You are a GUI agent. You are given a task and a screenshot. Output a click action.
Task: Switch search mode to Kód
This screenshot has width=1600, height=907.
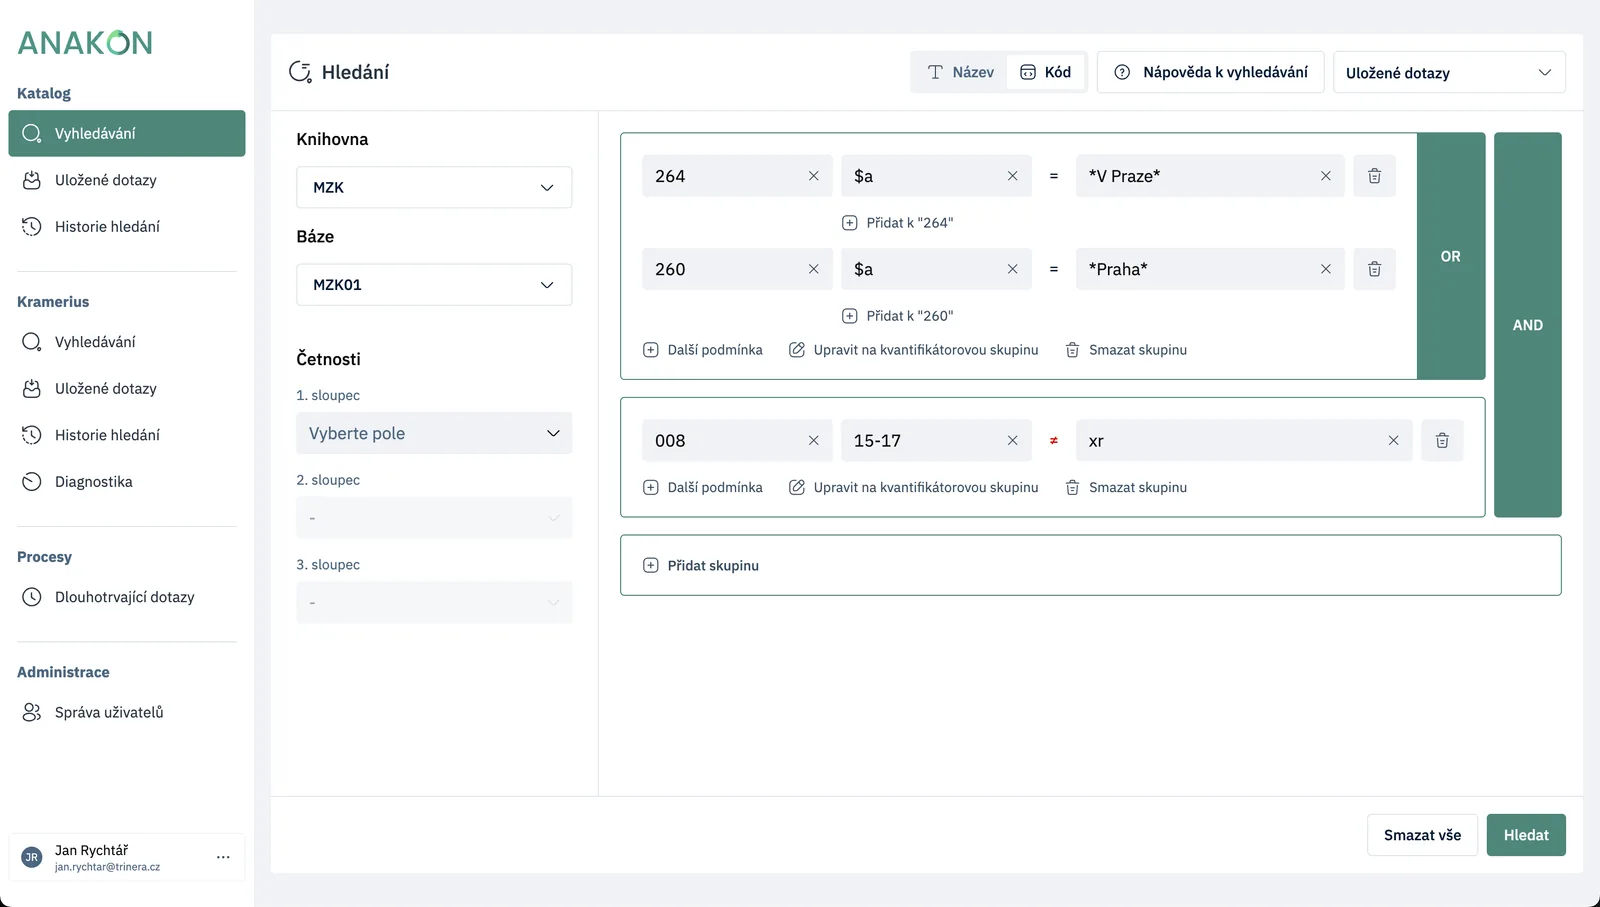[x=1046, y=72]
